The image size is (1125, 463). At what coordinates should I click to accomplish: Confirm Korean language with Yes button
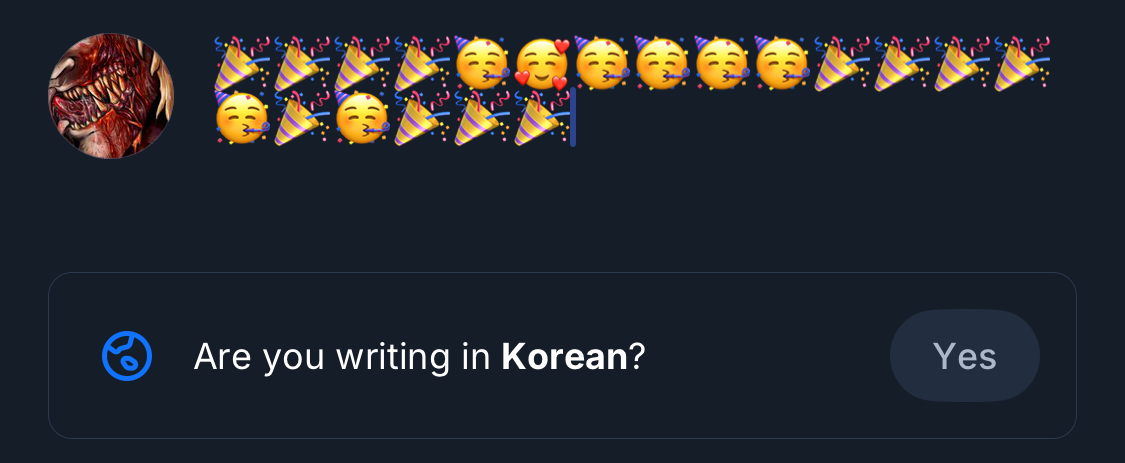964,356
